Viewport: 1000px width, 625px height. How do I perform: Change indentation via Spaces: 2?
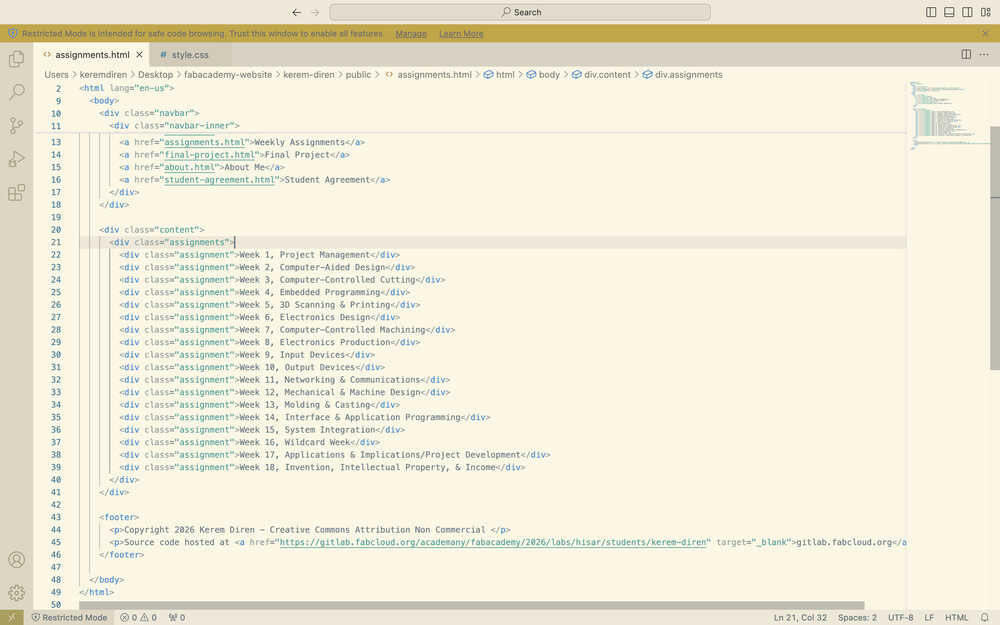(x=857, y=617)
